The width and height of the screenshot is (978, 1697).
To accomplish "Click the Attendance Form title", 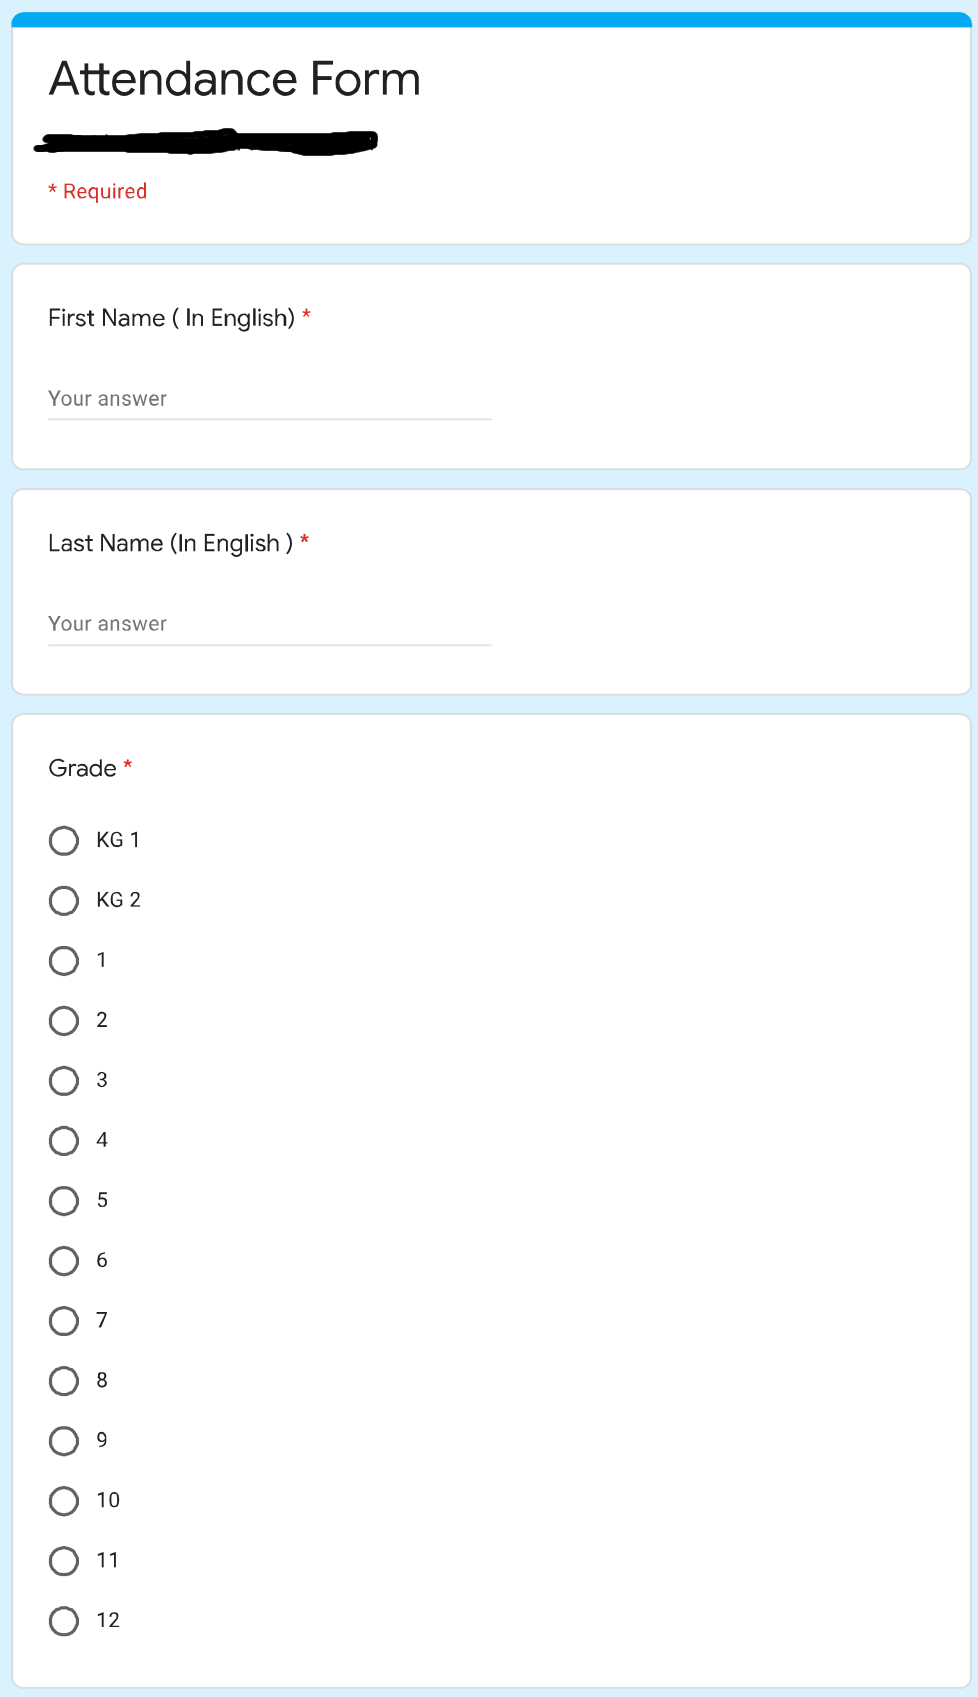I will click(235, 79).
